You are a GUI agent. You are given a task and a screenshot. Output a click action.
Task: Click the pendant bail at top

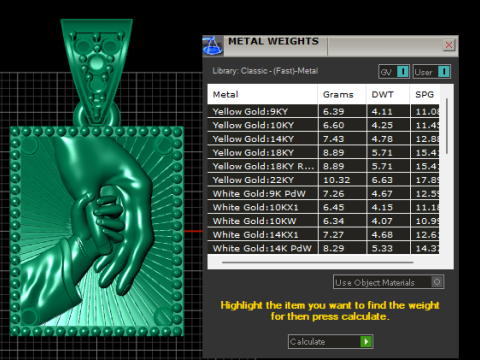(97, 72)
